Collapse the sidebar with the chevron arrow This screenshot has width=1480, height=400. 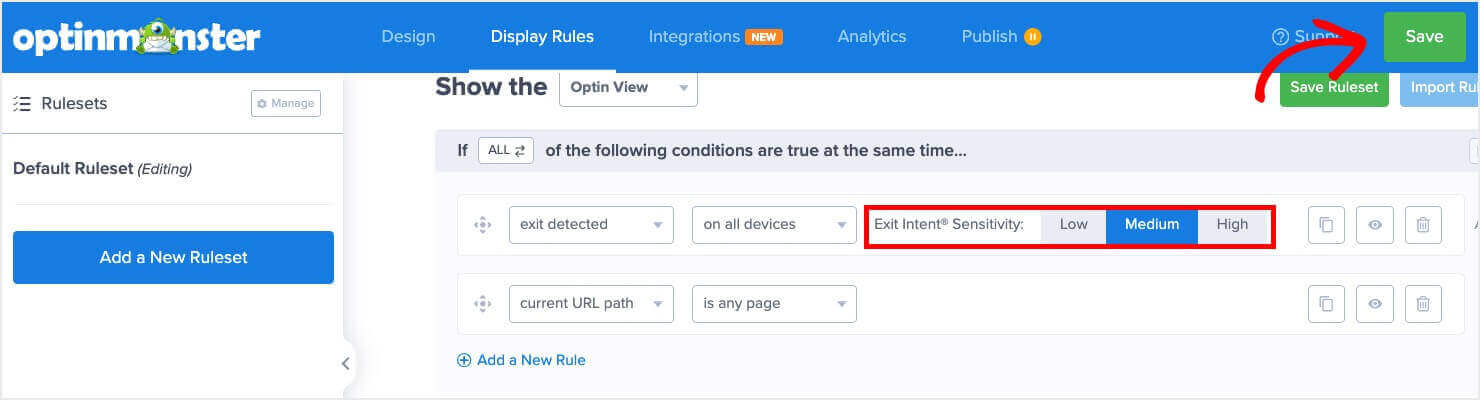345,364
